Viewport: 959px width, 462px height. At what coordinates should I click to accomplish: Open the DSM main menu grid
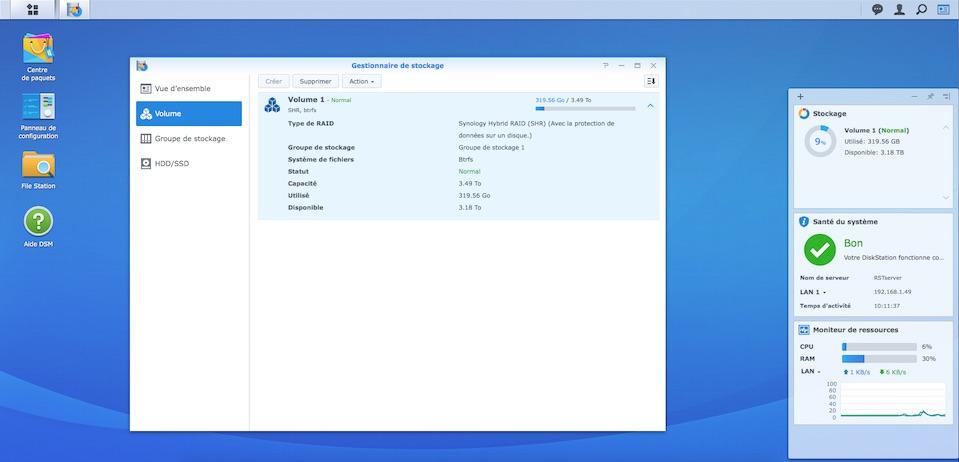33,10
